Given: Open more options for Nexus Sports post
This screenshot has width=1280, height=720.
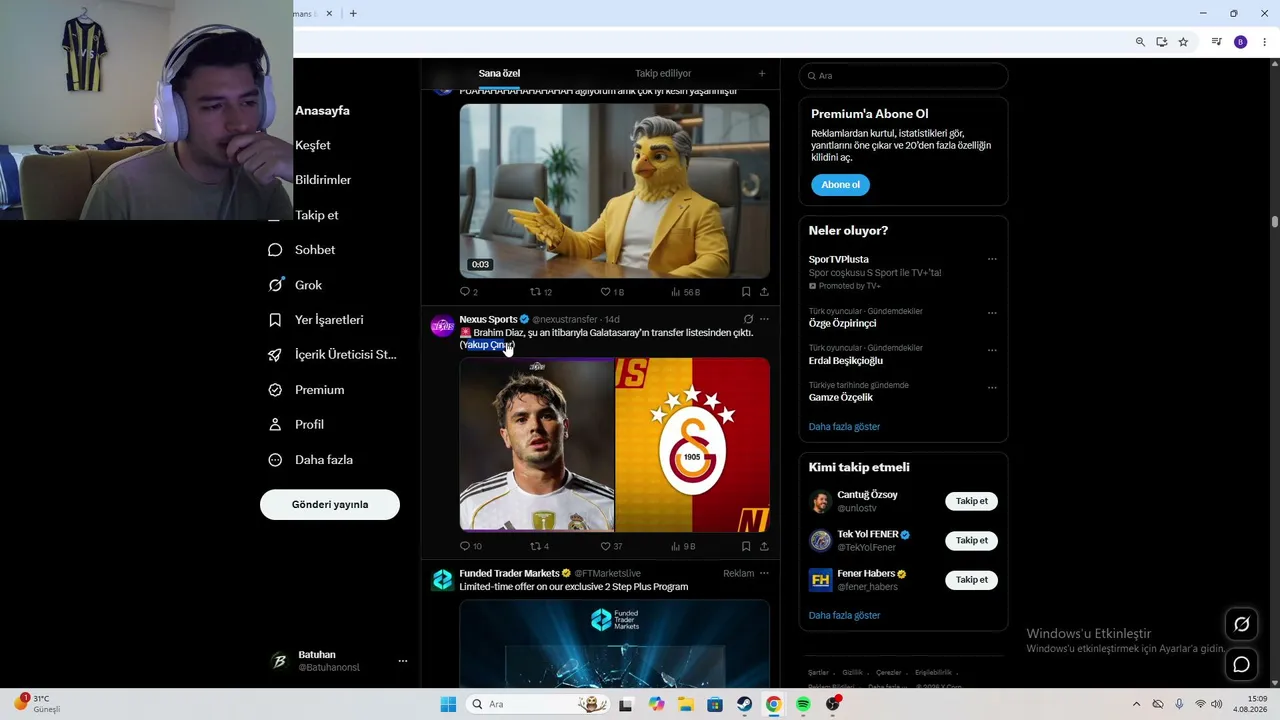Looking at the screenshot, I should 764,320.
